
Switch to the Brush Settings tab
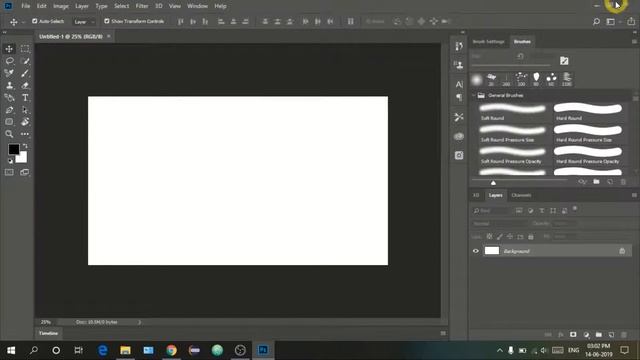pyautogui.click(x=489, y=42)
